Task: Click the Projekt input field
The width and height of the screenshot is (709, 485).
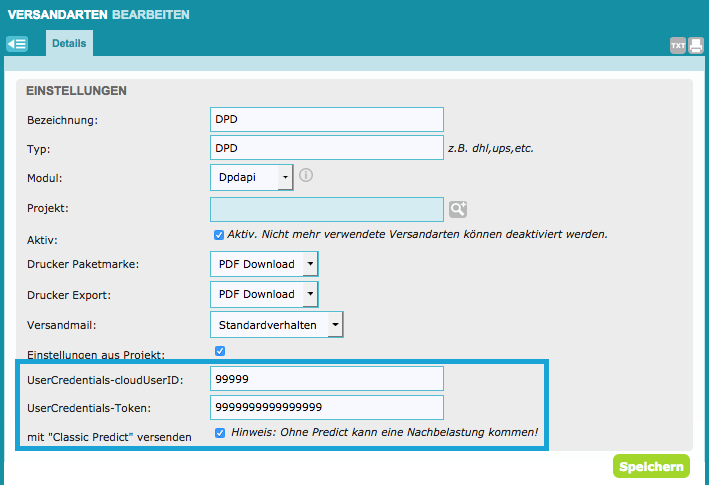Action: coord(326,208)
